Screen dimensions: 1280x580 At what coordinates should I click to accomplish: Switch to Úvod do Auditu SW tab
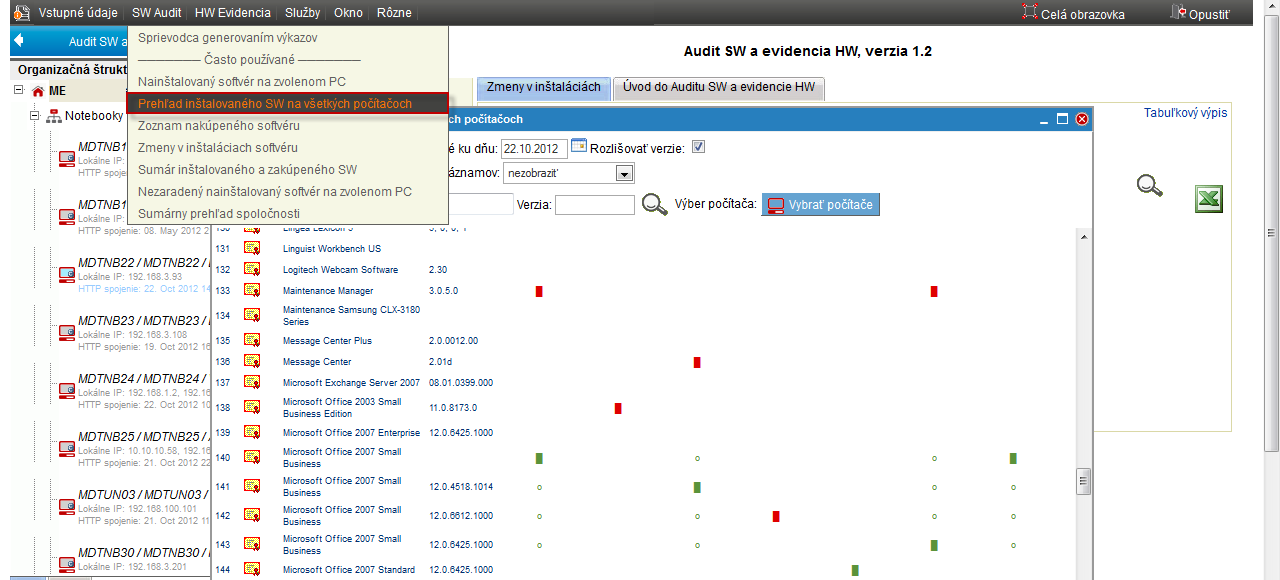718,87
